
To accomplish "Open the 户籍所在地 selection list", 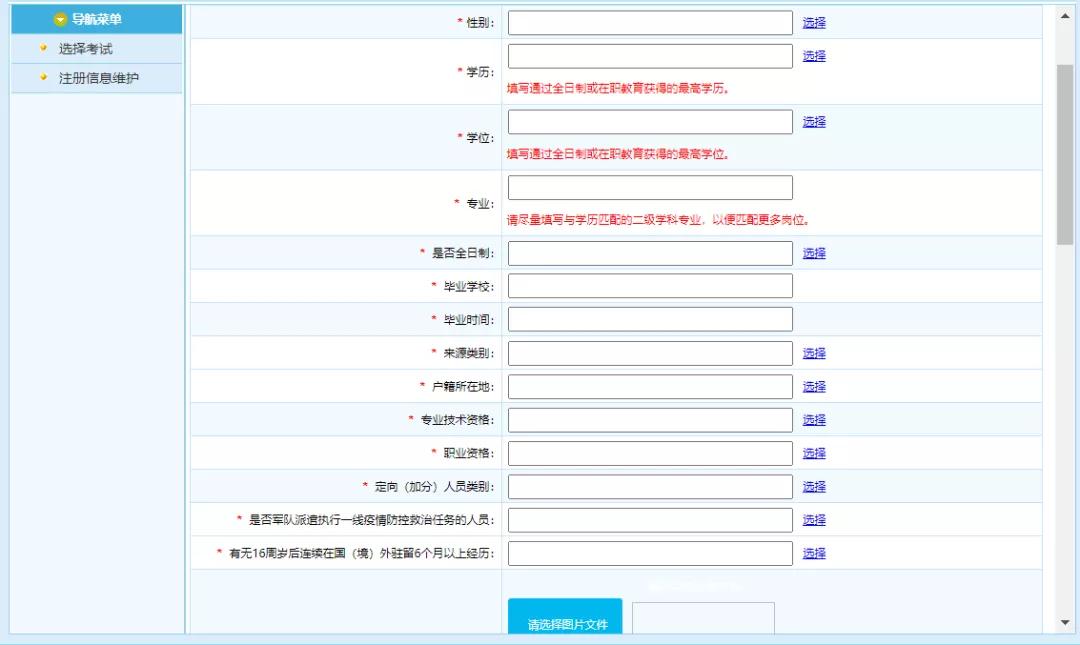I will tap(813, 386).
